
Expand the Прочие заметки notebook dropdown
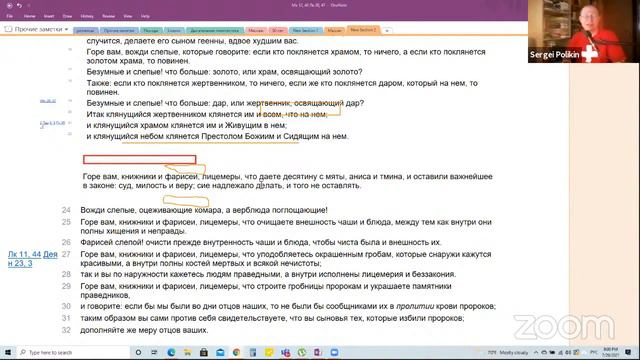coord(67,29)
